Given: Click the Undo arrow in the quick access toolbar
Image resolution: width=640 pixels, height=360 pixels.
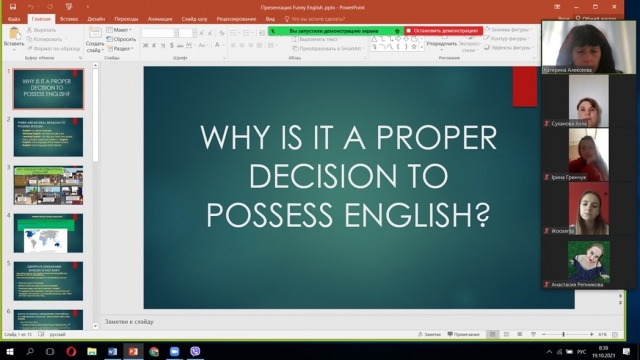Looking at the screenshot, I should [x=31, y=7].
